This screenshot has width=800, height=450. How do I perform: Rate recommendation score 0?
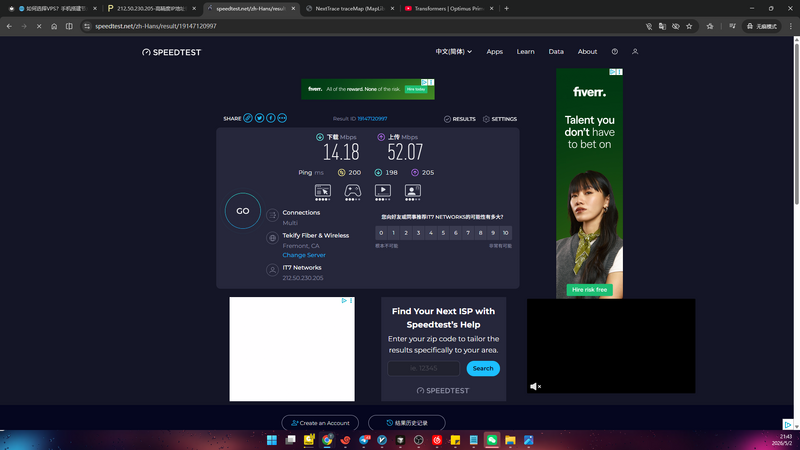point(381,233)
